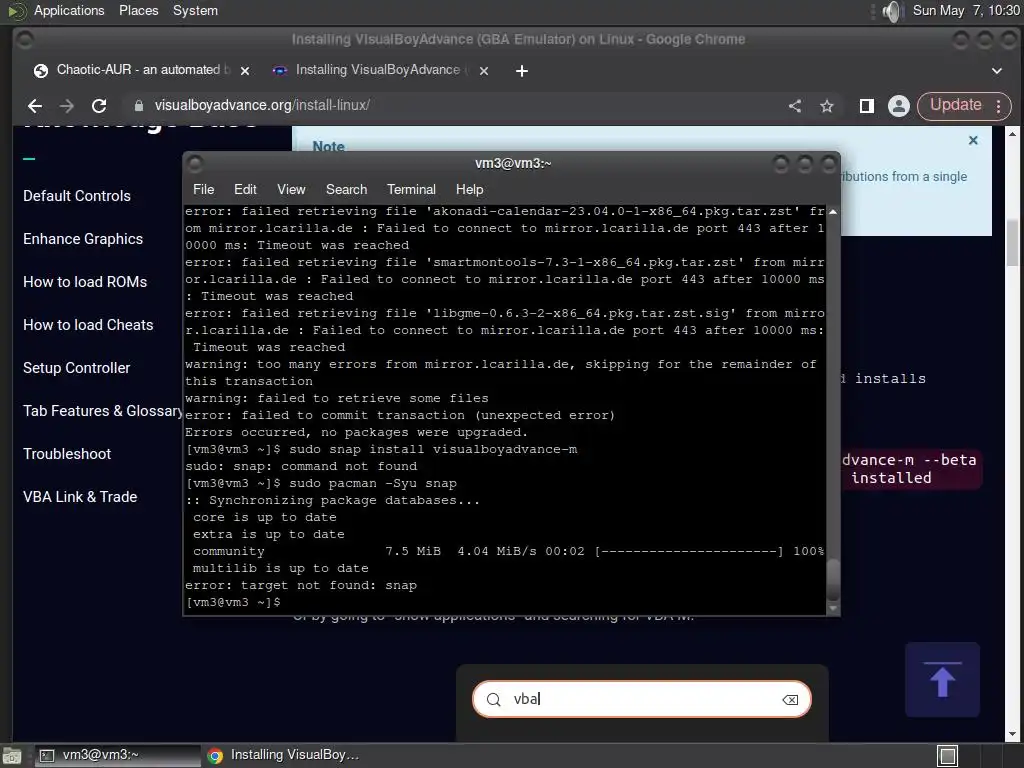Open Chrome three-dot menu
1024x768 pixels.
click(999, 106)
